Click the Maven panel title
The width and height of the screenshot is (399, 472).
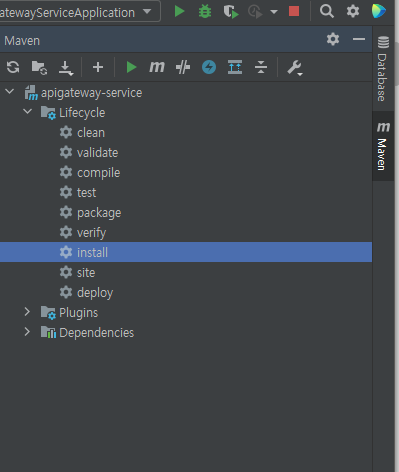coord(22,41)
